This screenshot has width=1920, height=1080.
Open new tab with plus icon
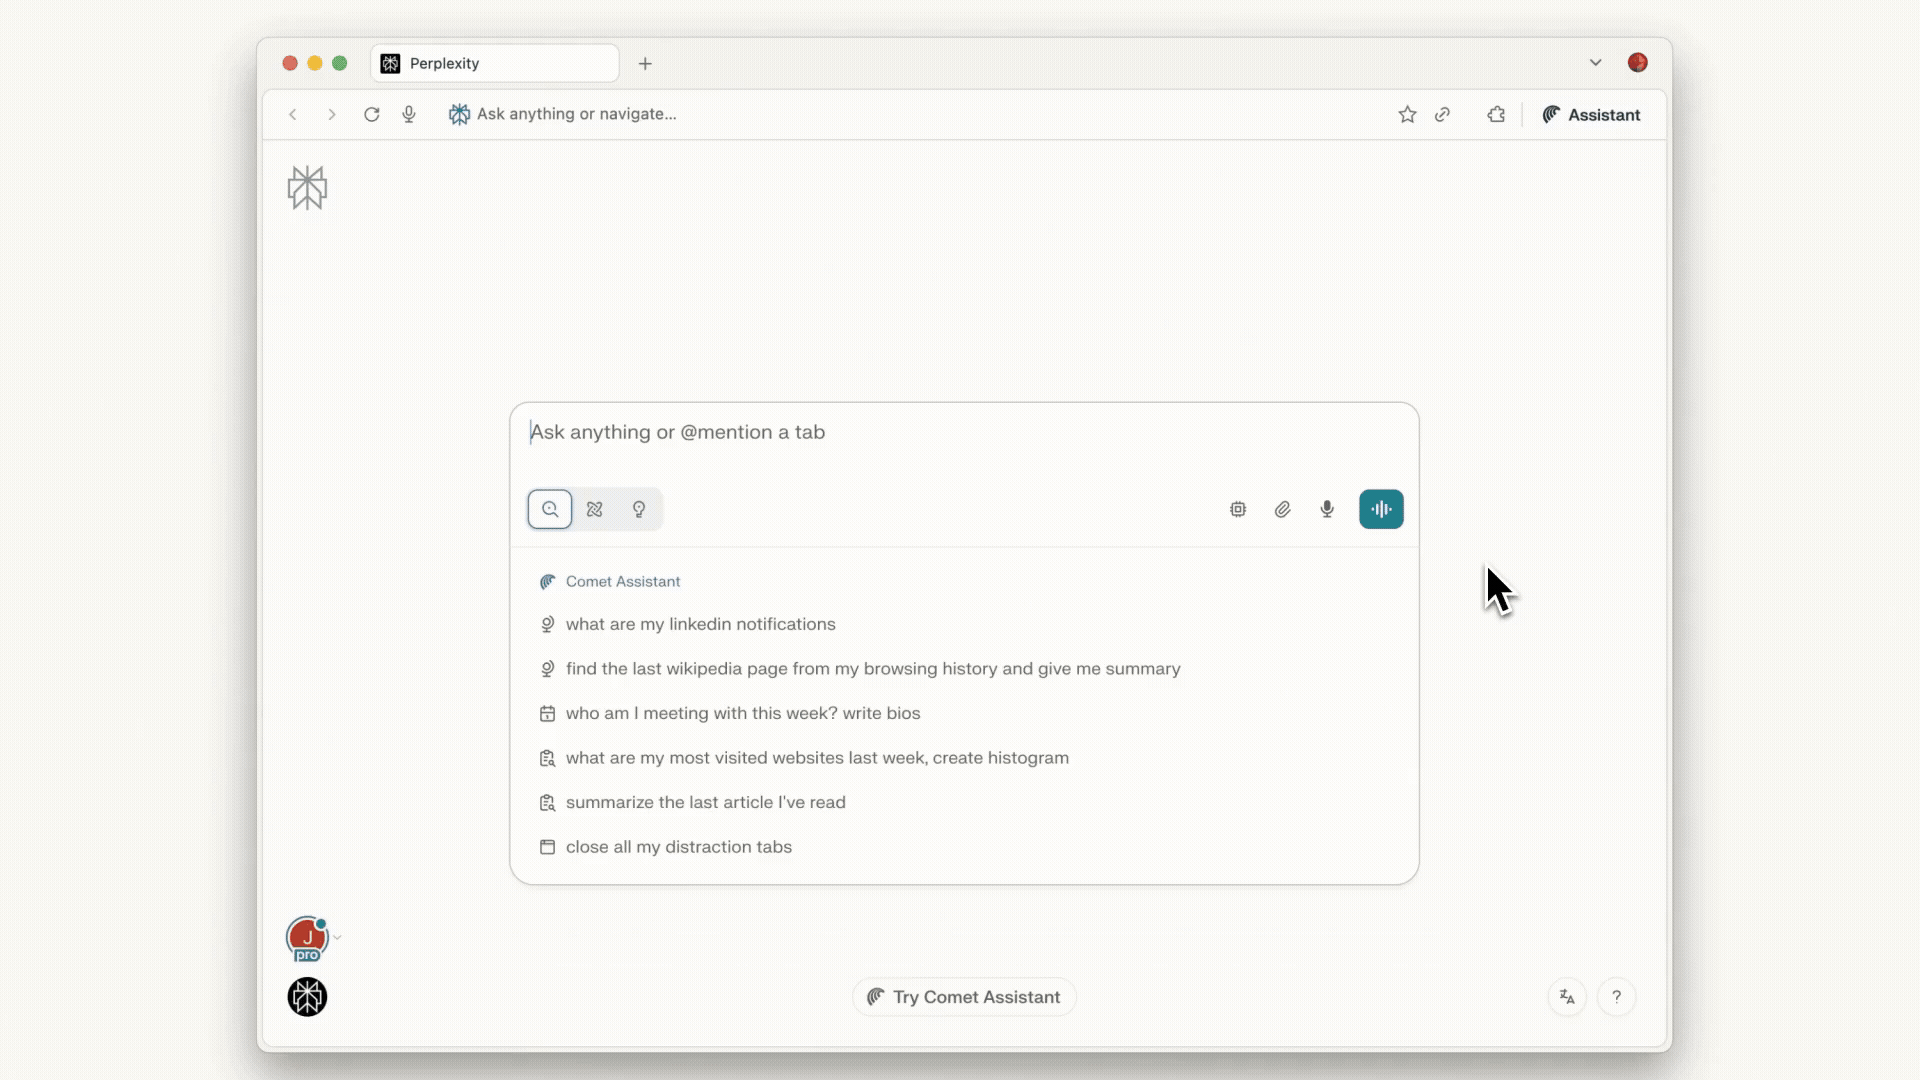click(x=645, y=63)
